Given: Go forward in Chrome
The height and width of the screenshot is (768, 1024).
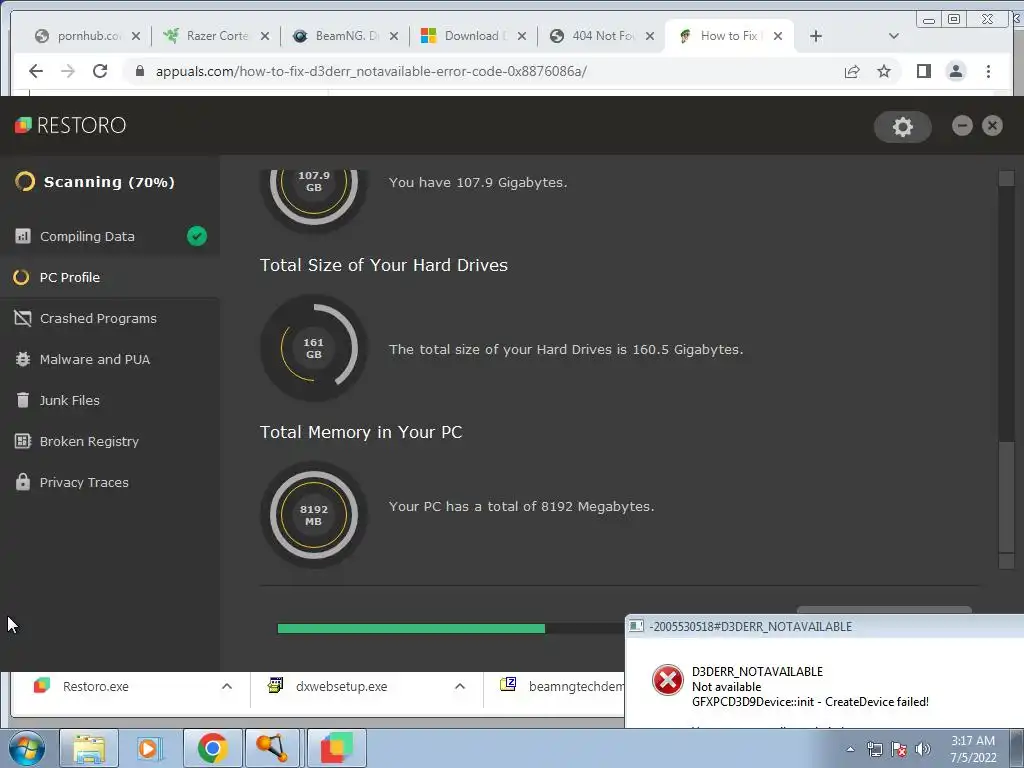Looking at the screenshot, I should tap(68, 71).
